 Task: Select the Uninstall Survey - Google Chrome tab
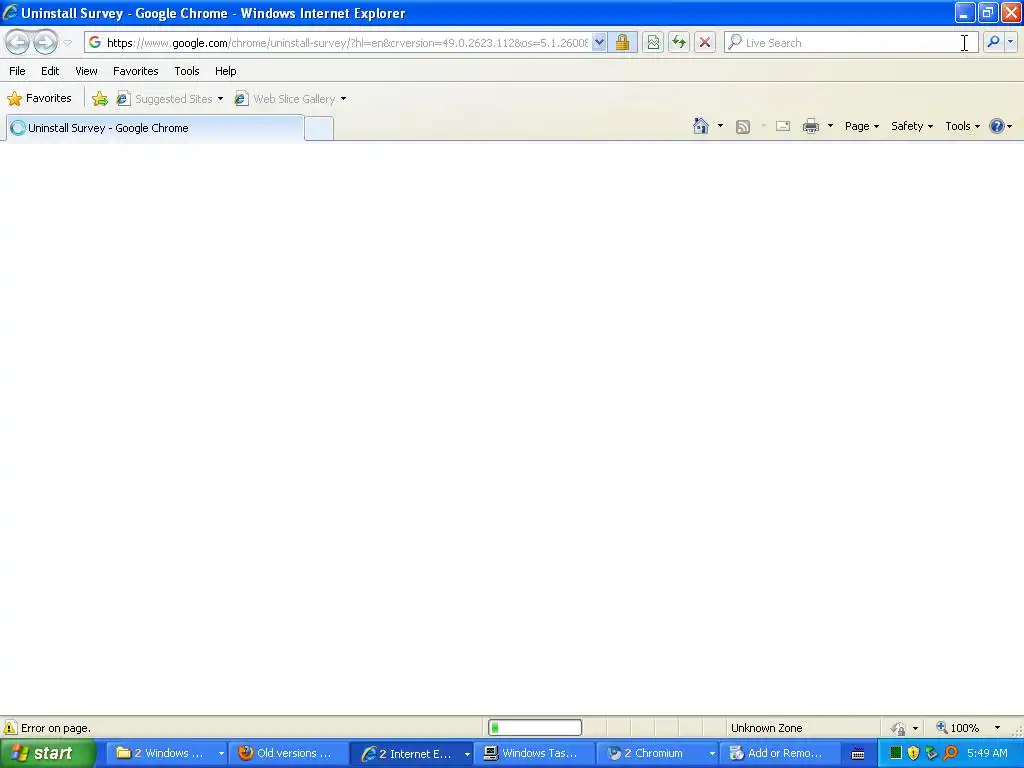click(x=155, y=128)
